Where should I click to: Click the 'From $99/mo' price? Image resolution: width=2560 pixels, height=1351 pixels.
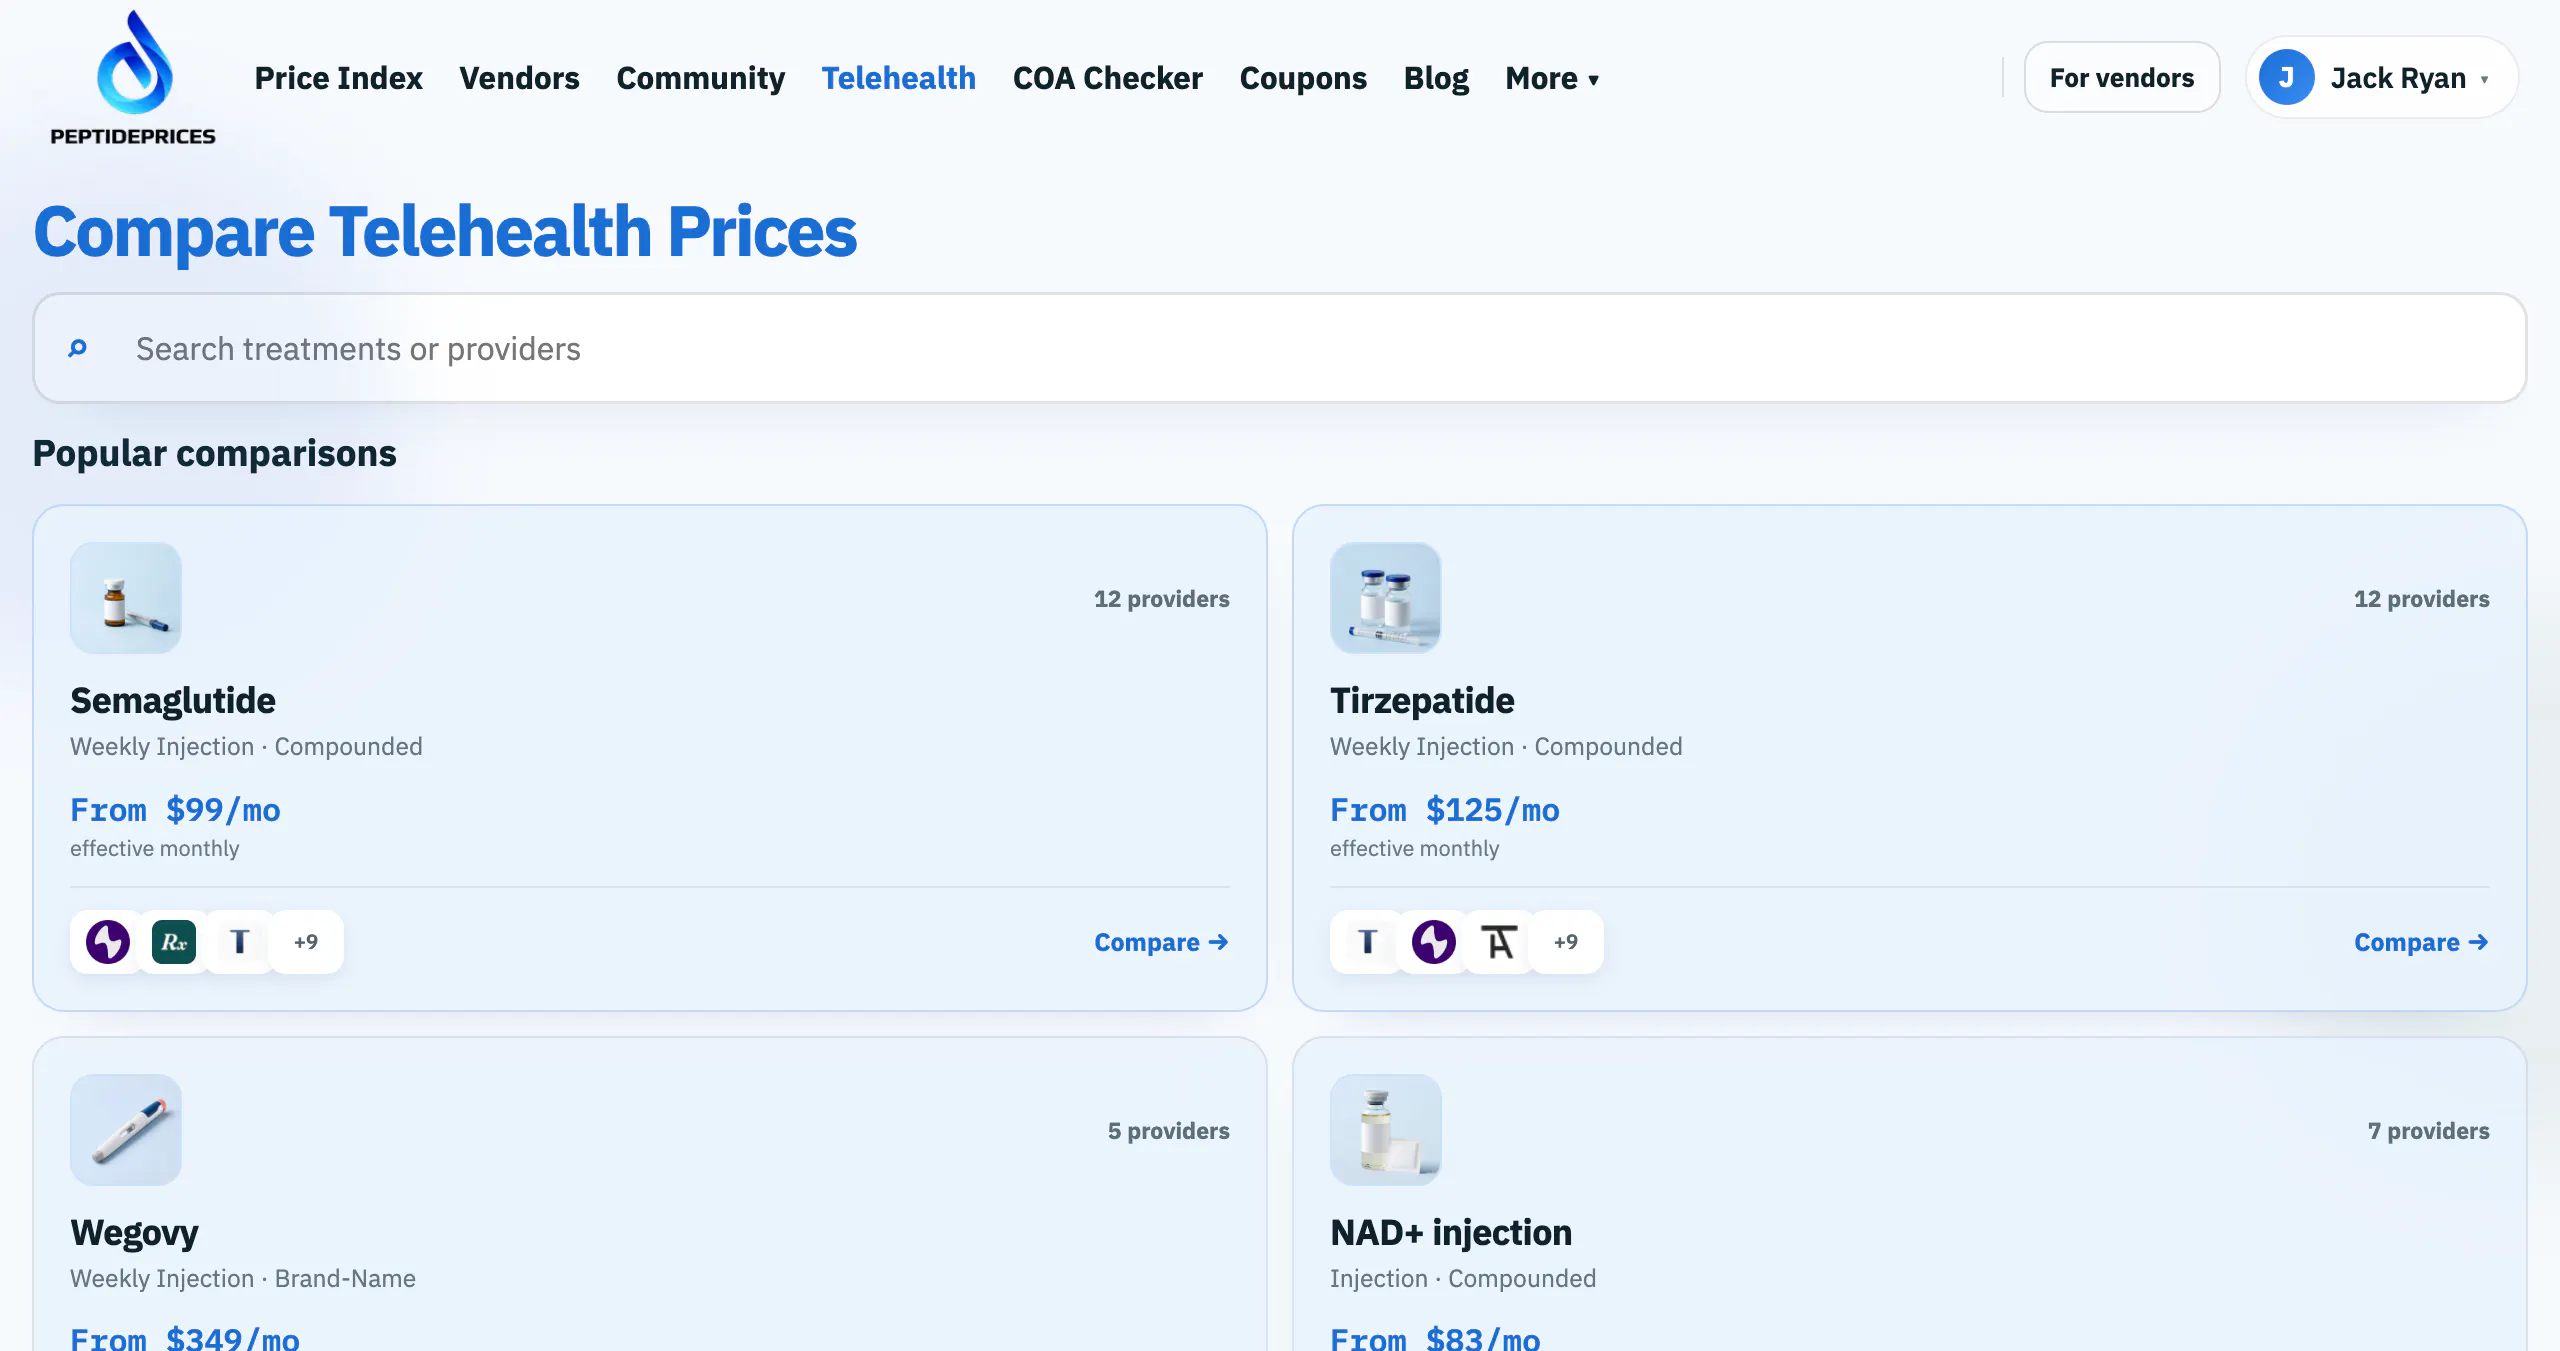[x=175, y=809]
